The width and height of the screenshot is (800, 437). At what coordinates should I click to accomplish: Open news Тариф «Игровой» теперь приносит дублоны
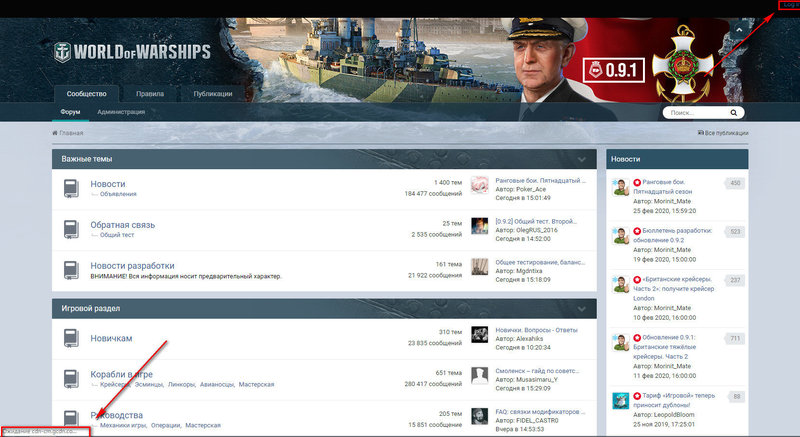pyautogui.click(x=674, y=400)
